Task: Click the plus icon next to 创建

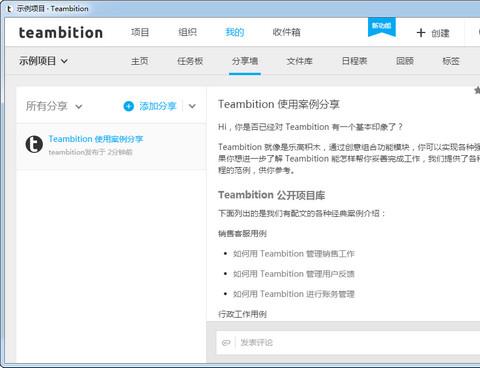Action: pos(421,33)
